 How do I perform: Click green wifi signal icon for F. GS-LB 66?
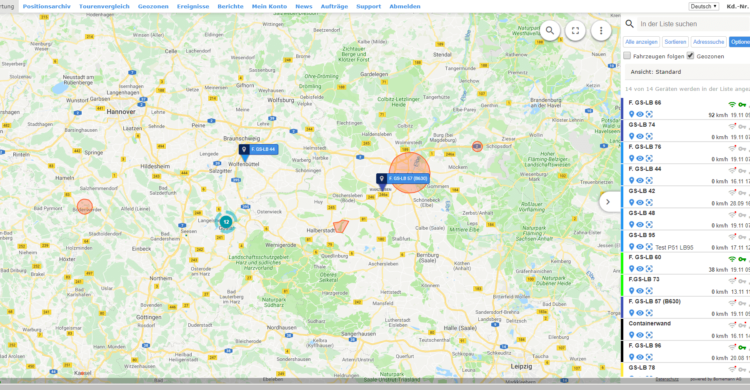732,104
